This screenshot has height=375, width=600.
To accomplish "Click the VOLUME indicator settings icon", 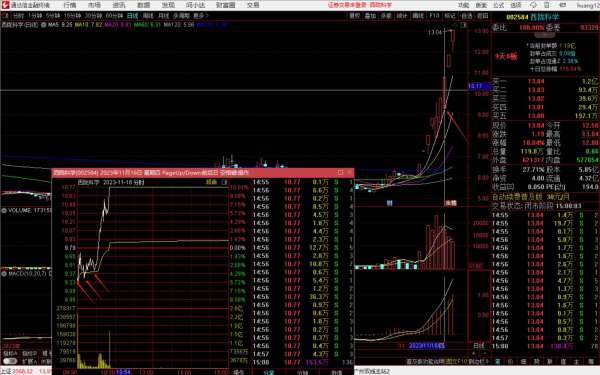I will pyautogui.click(x=4, y=210).
